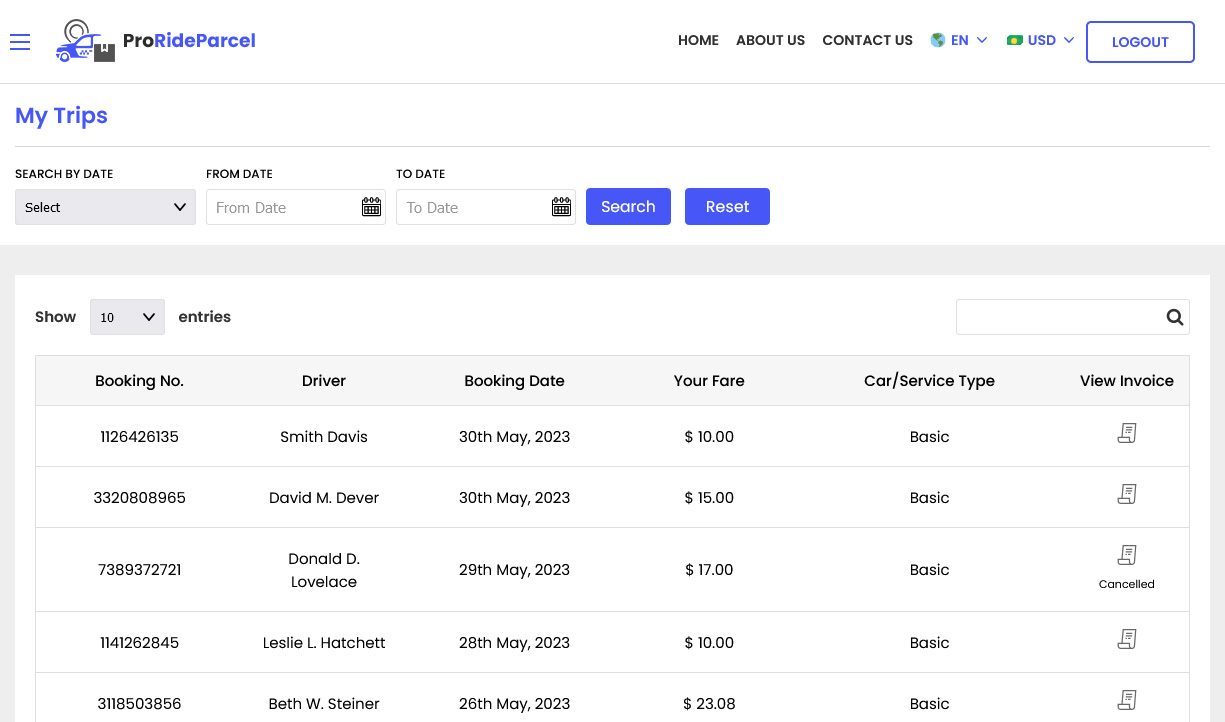The width and height of the screenshot is (1225, 722).
Task: Open the Show entries count dropdown
Action: pyautogui.click(x=127, y=317)
